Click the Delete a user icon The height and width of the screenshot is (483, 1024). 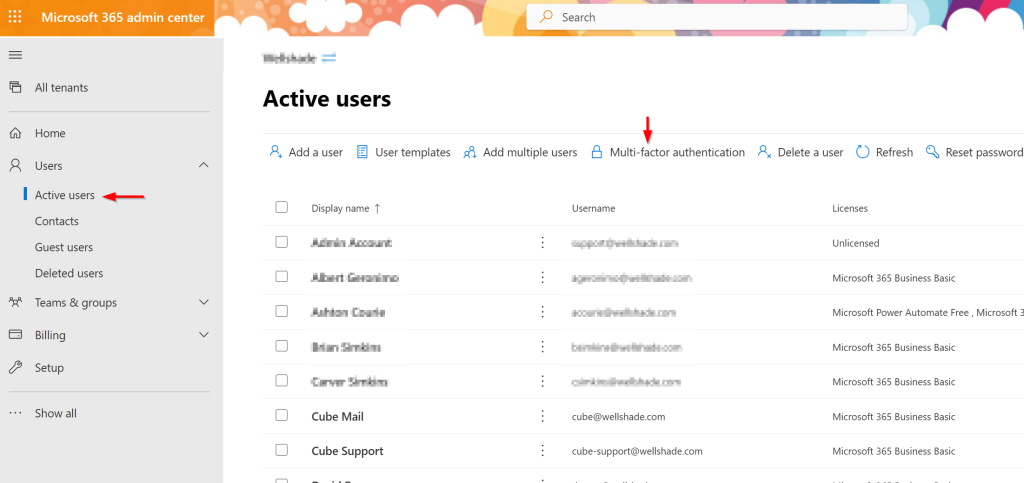[765, 152]
